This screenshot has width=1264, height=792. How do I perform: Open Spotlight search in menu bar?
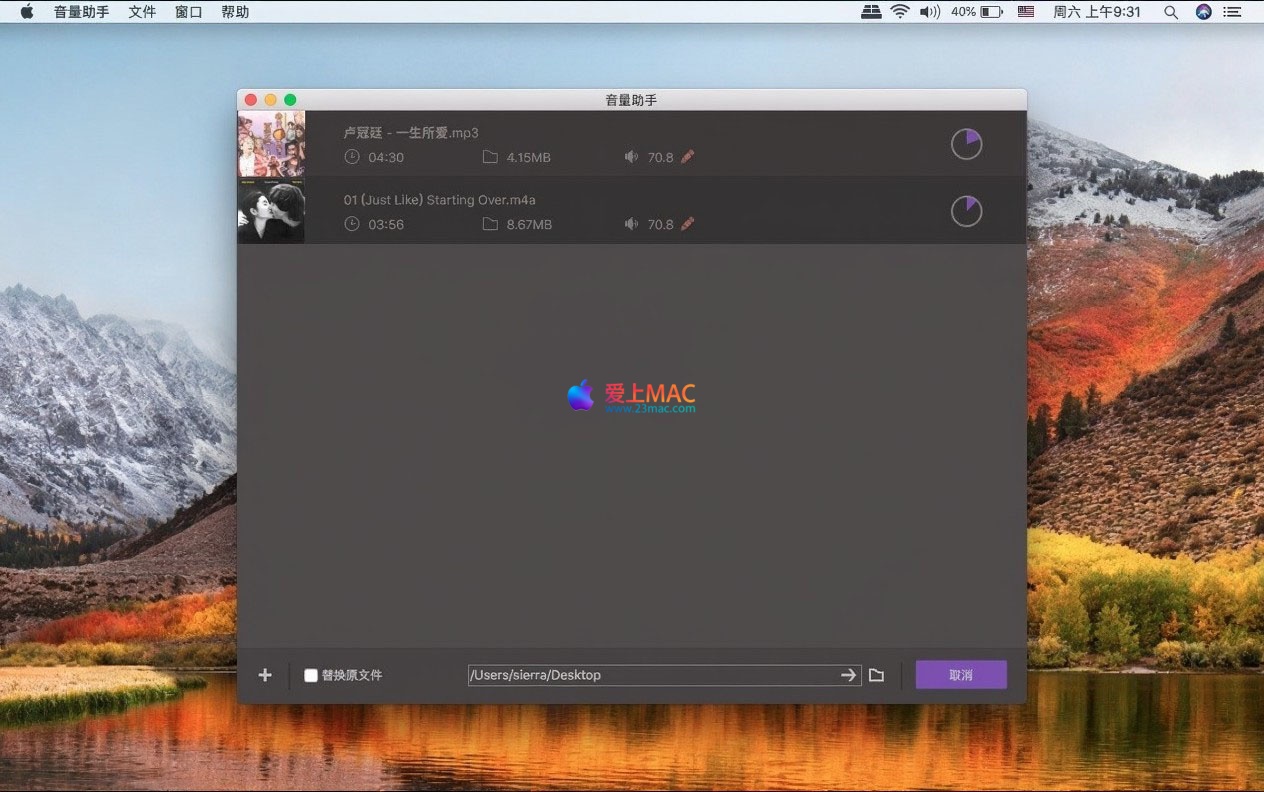tap(1171, 12)
